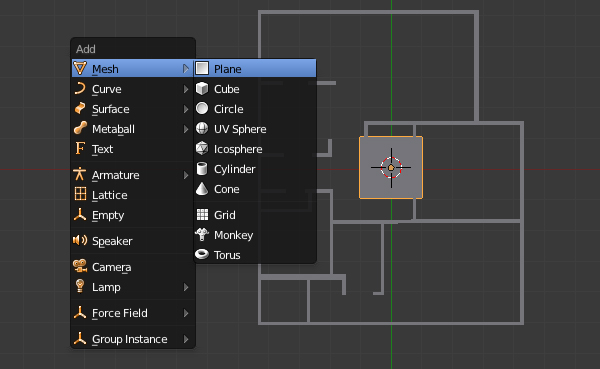600x369 pixels.
Task: Click the Circle mesh icon
Action: click(202, 109)
